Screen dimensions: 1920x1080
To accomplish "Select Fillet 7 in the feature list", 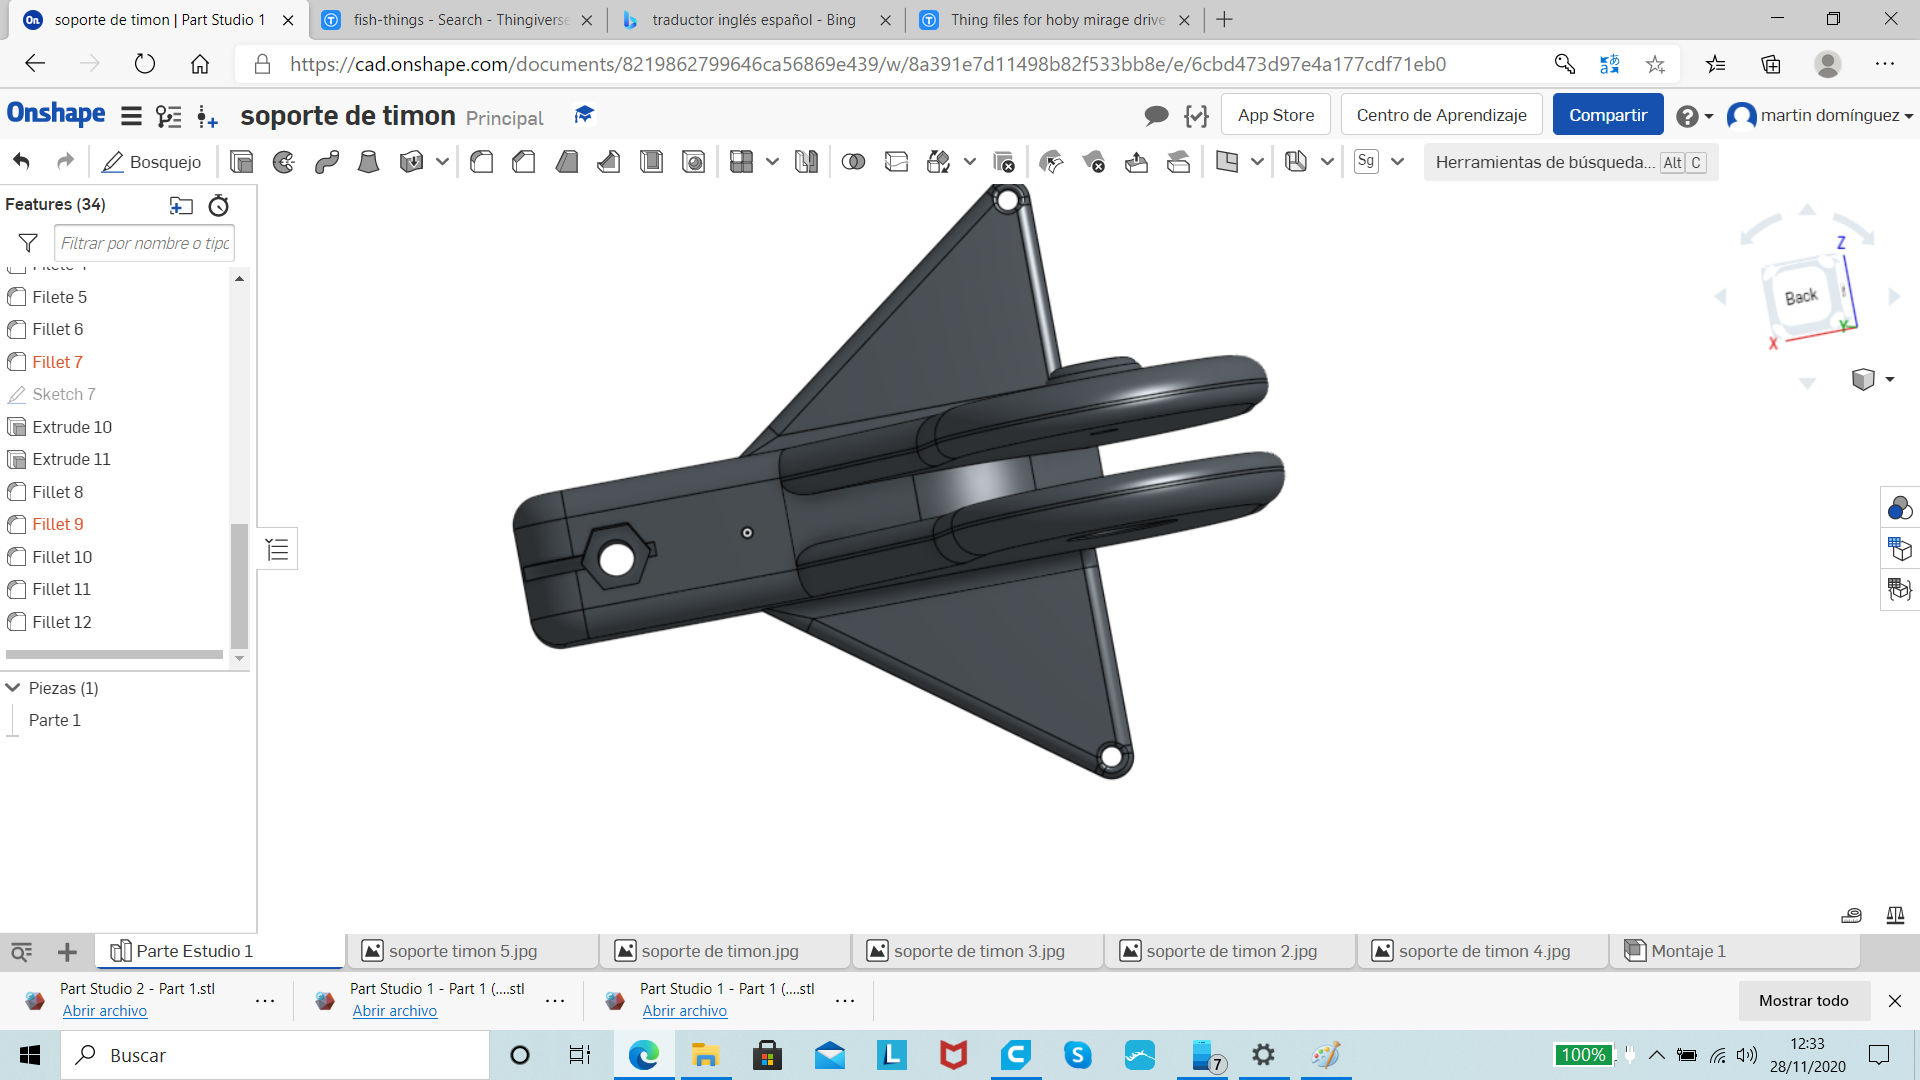I will [x=57, y=362].
